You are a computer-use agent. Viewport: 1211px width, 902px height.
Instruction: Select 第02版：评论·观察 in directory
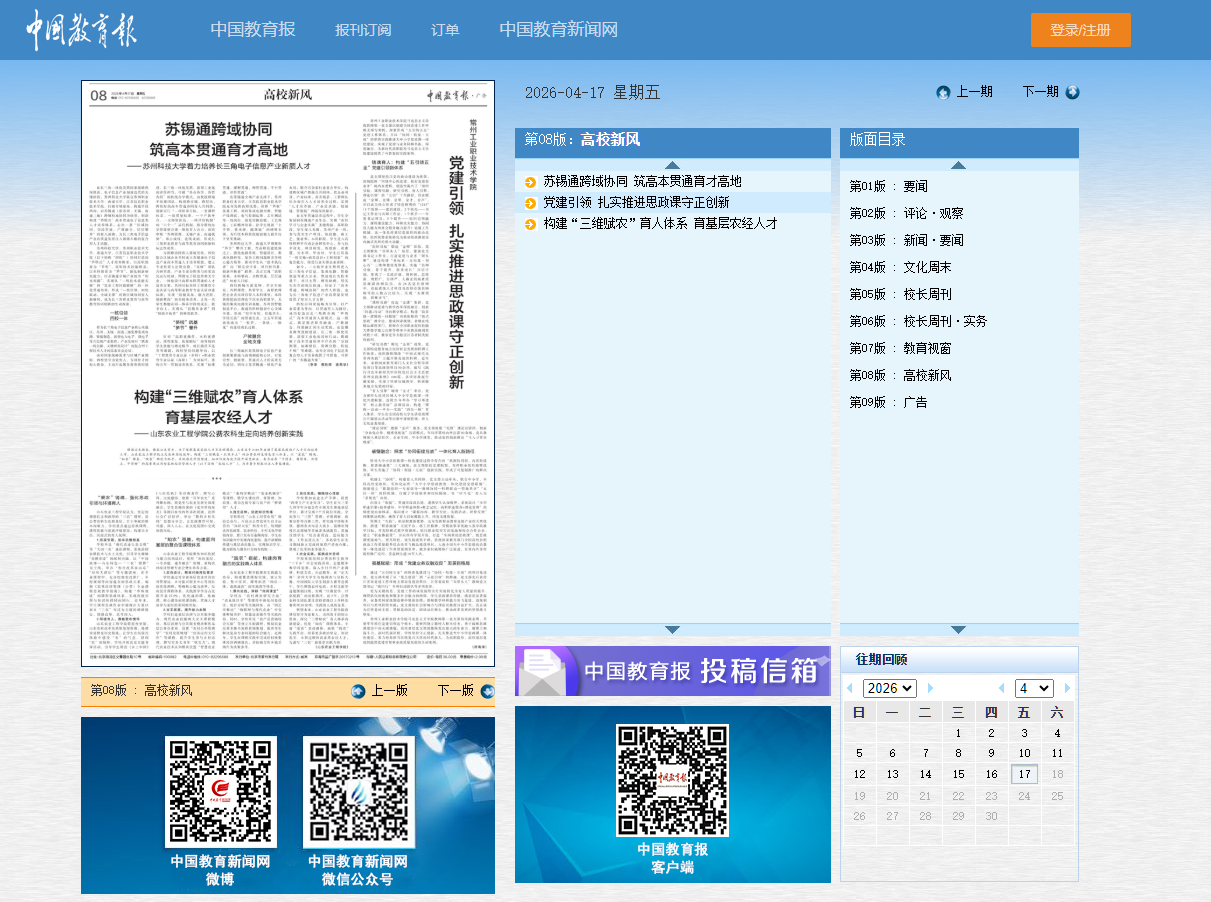tap(907, 213)
